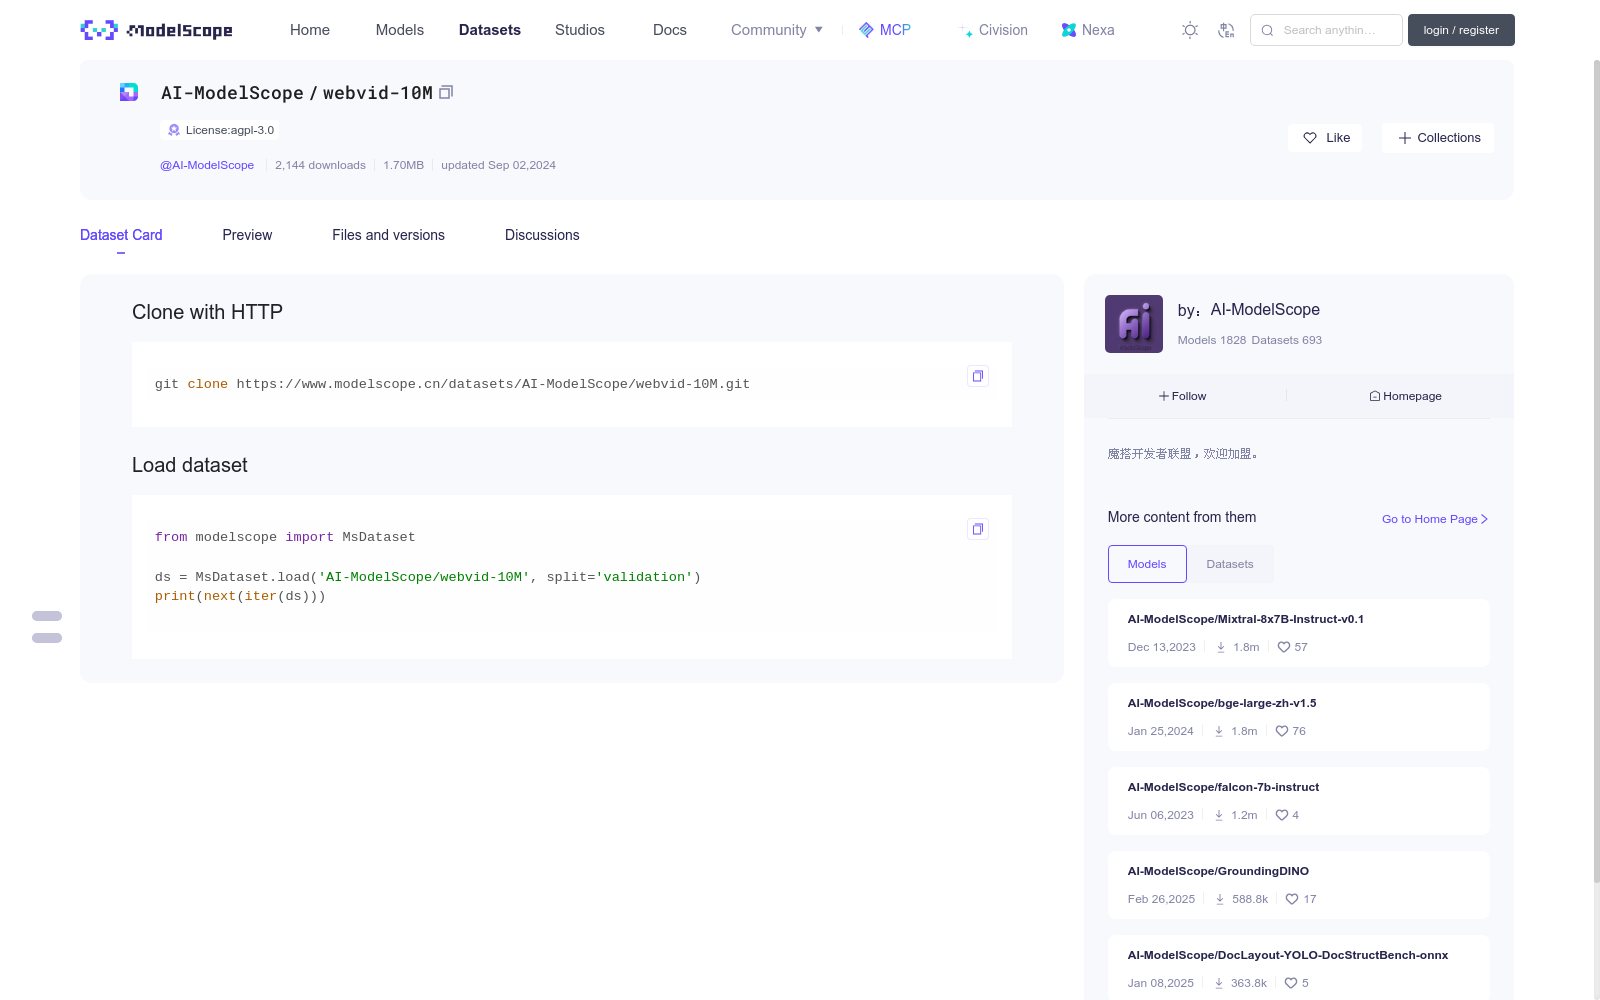Open the Models nav item
Viewport: 1600px width, 1000px height.
(x=400, y=30)
